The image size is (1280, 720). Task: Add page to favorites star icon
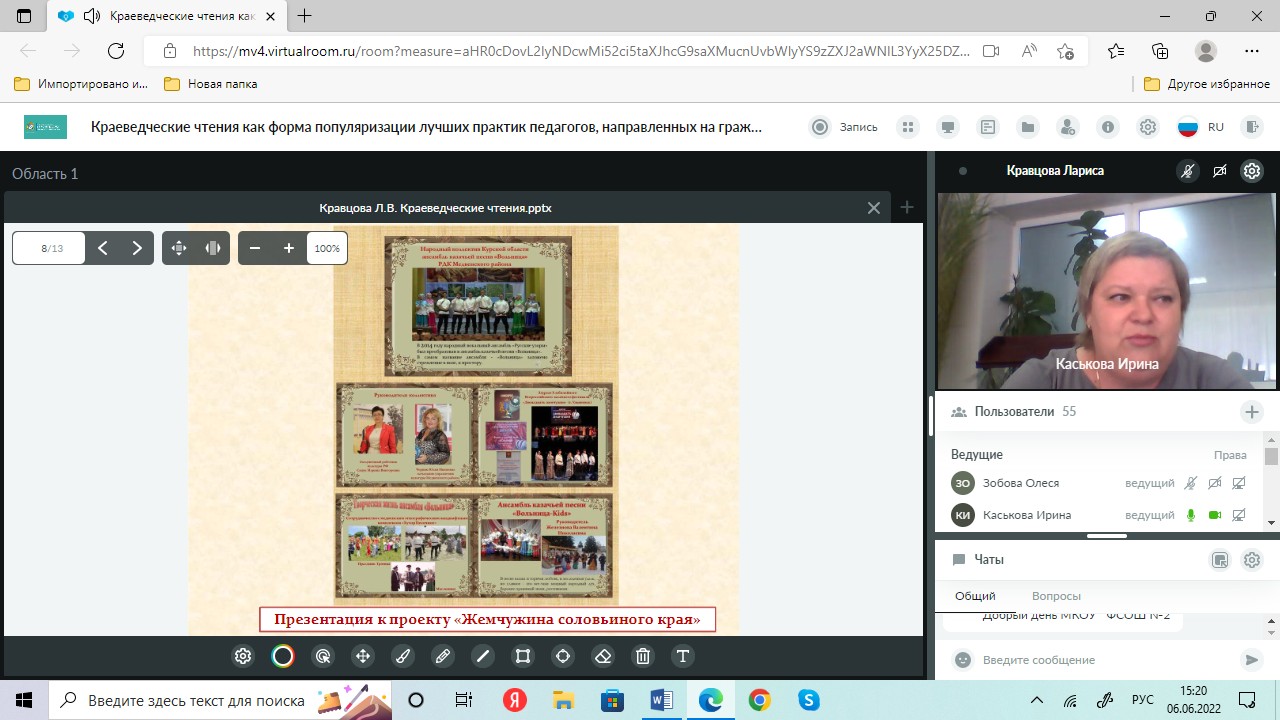coord(1066,51)
